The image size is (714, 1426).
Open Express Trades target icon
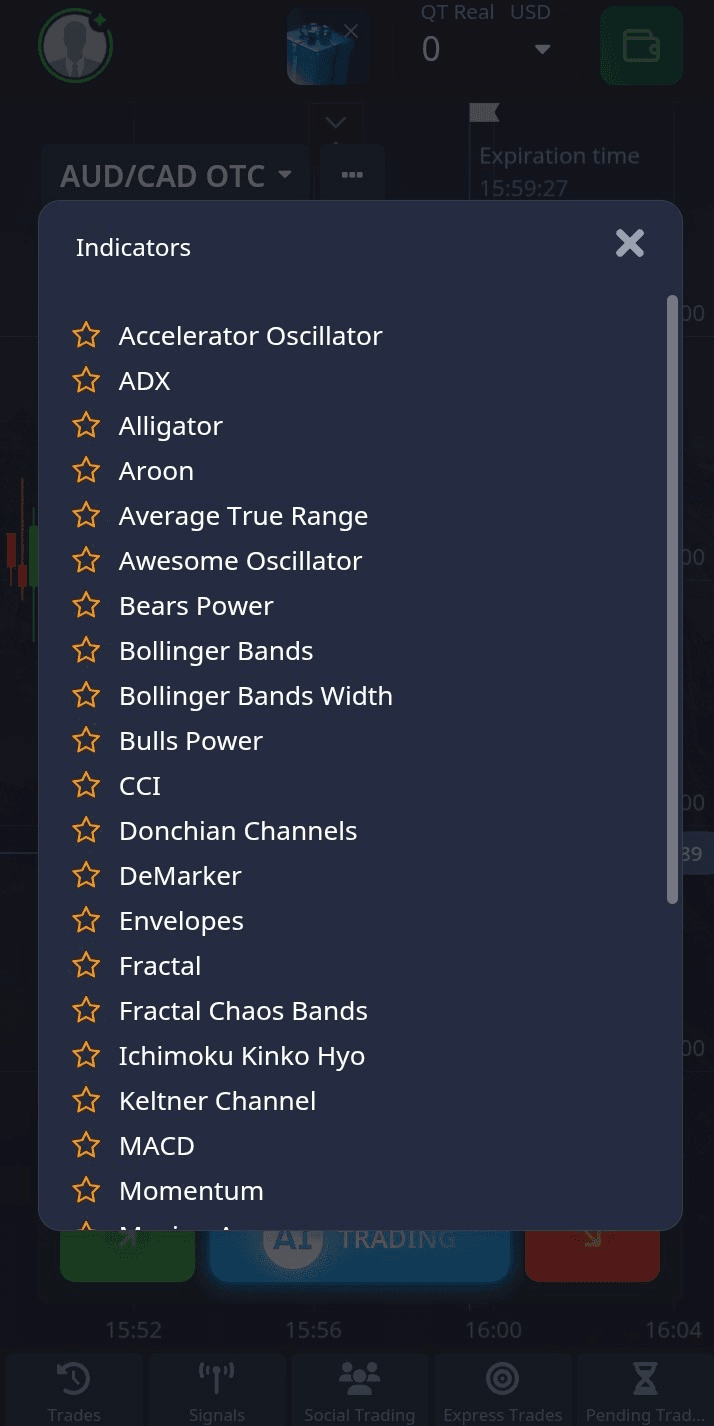pyautogui.click(x=502, y=1388)
